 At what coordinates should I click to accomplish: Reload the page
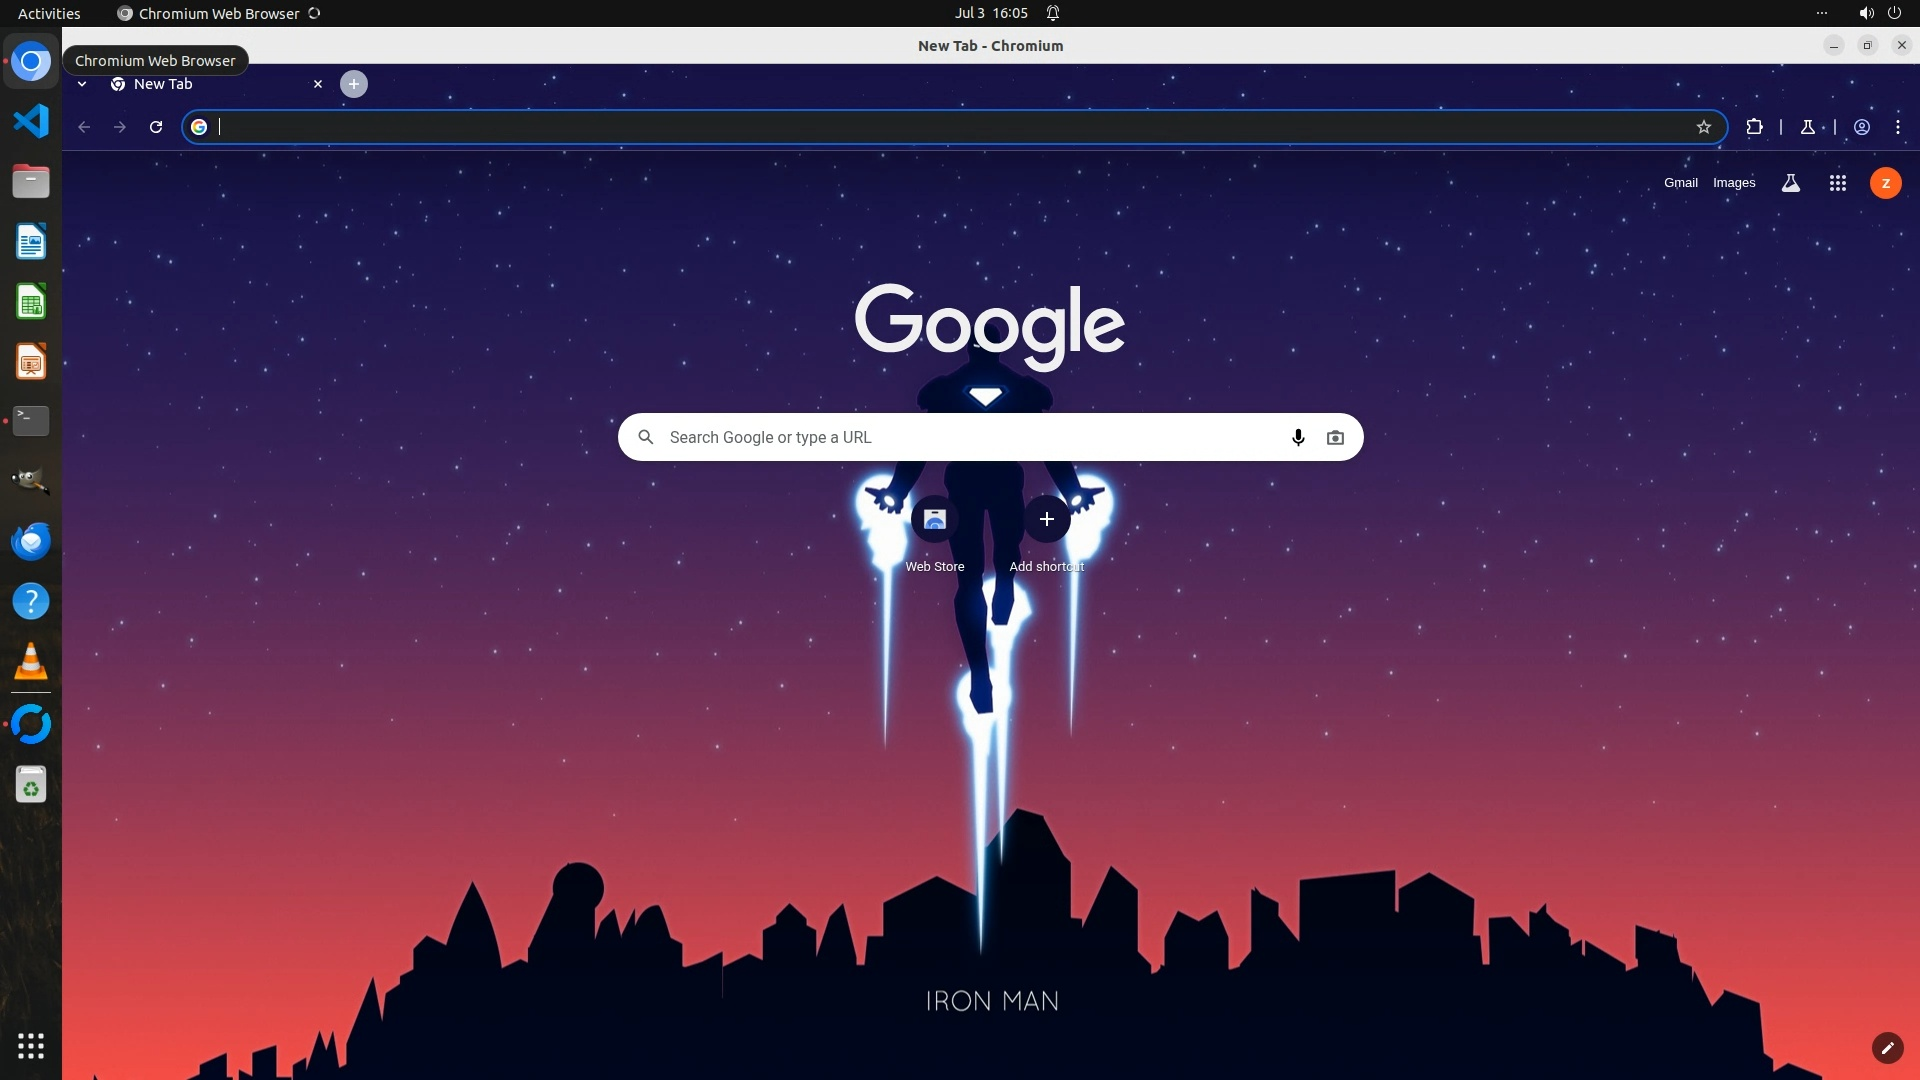156,127
